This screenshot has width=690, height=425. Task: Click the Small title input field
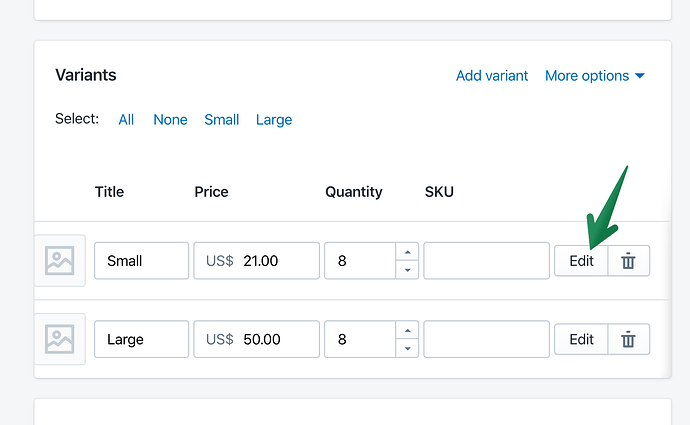141,261
